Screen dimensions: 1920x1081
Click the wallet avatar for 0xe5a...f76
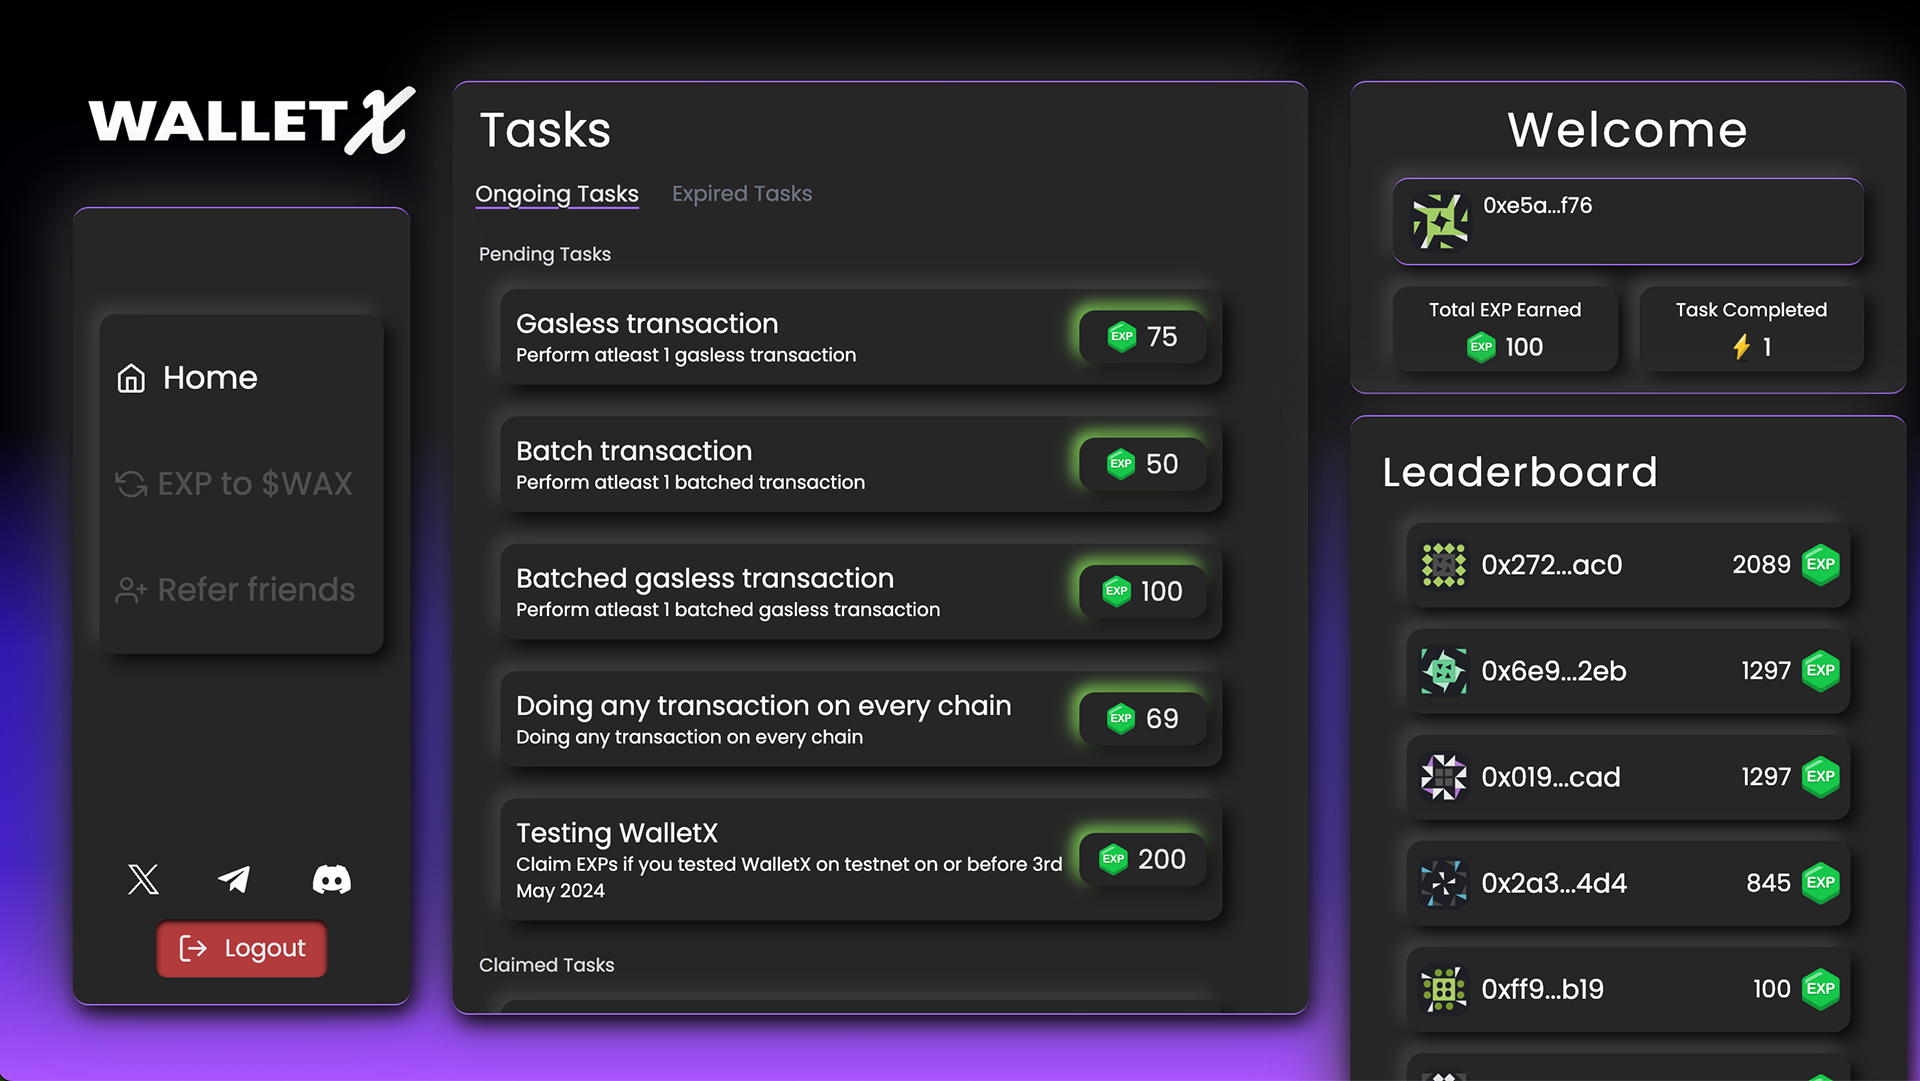coord(1440,221)
